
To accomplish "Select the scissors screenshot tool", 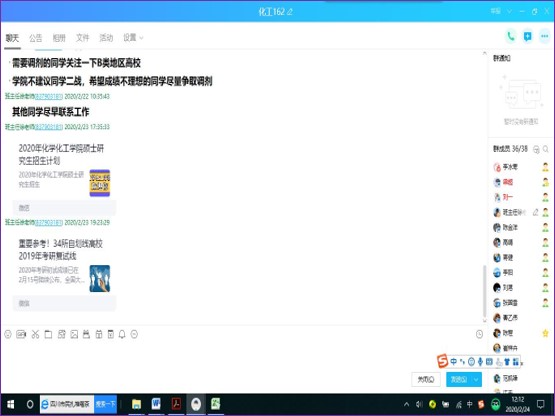I will (35, 334).
